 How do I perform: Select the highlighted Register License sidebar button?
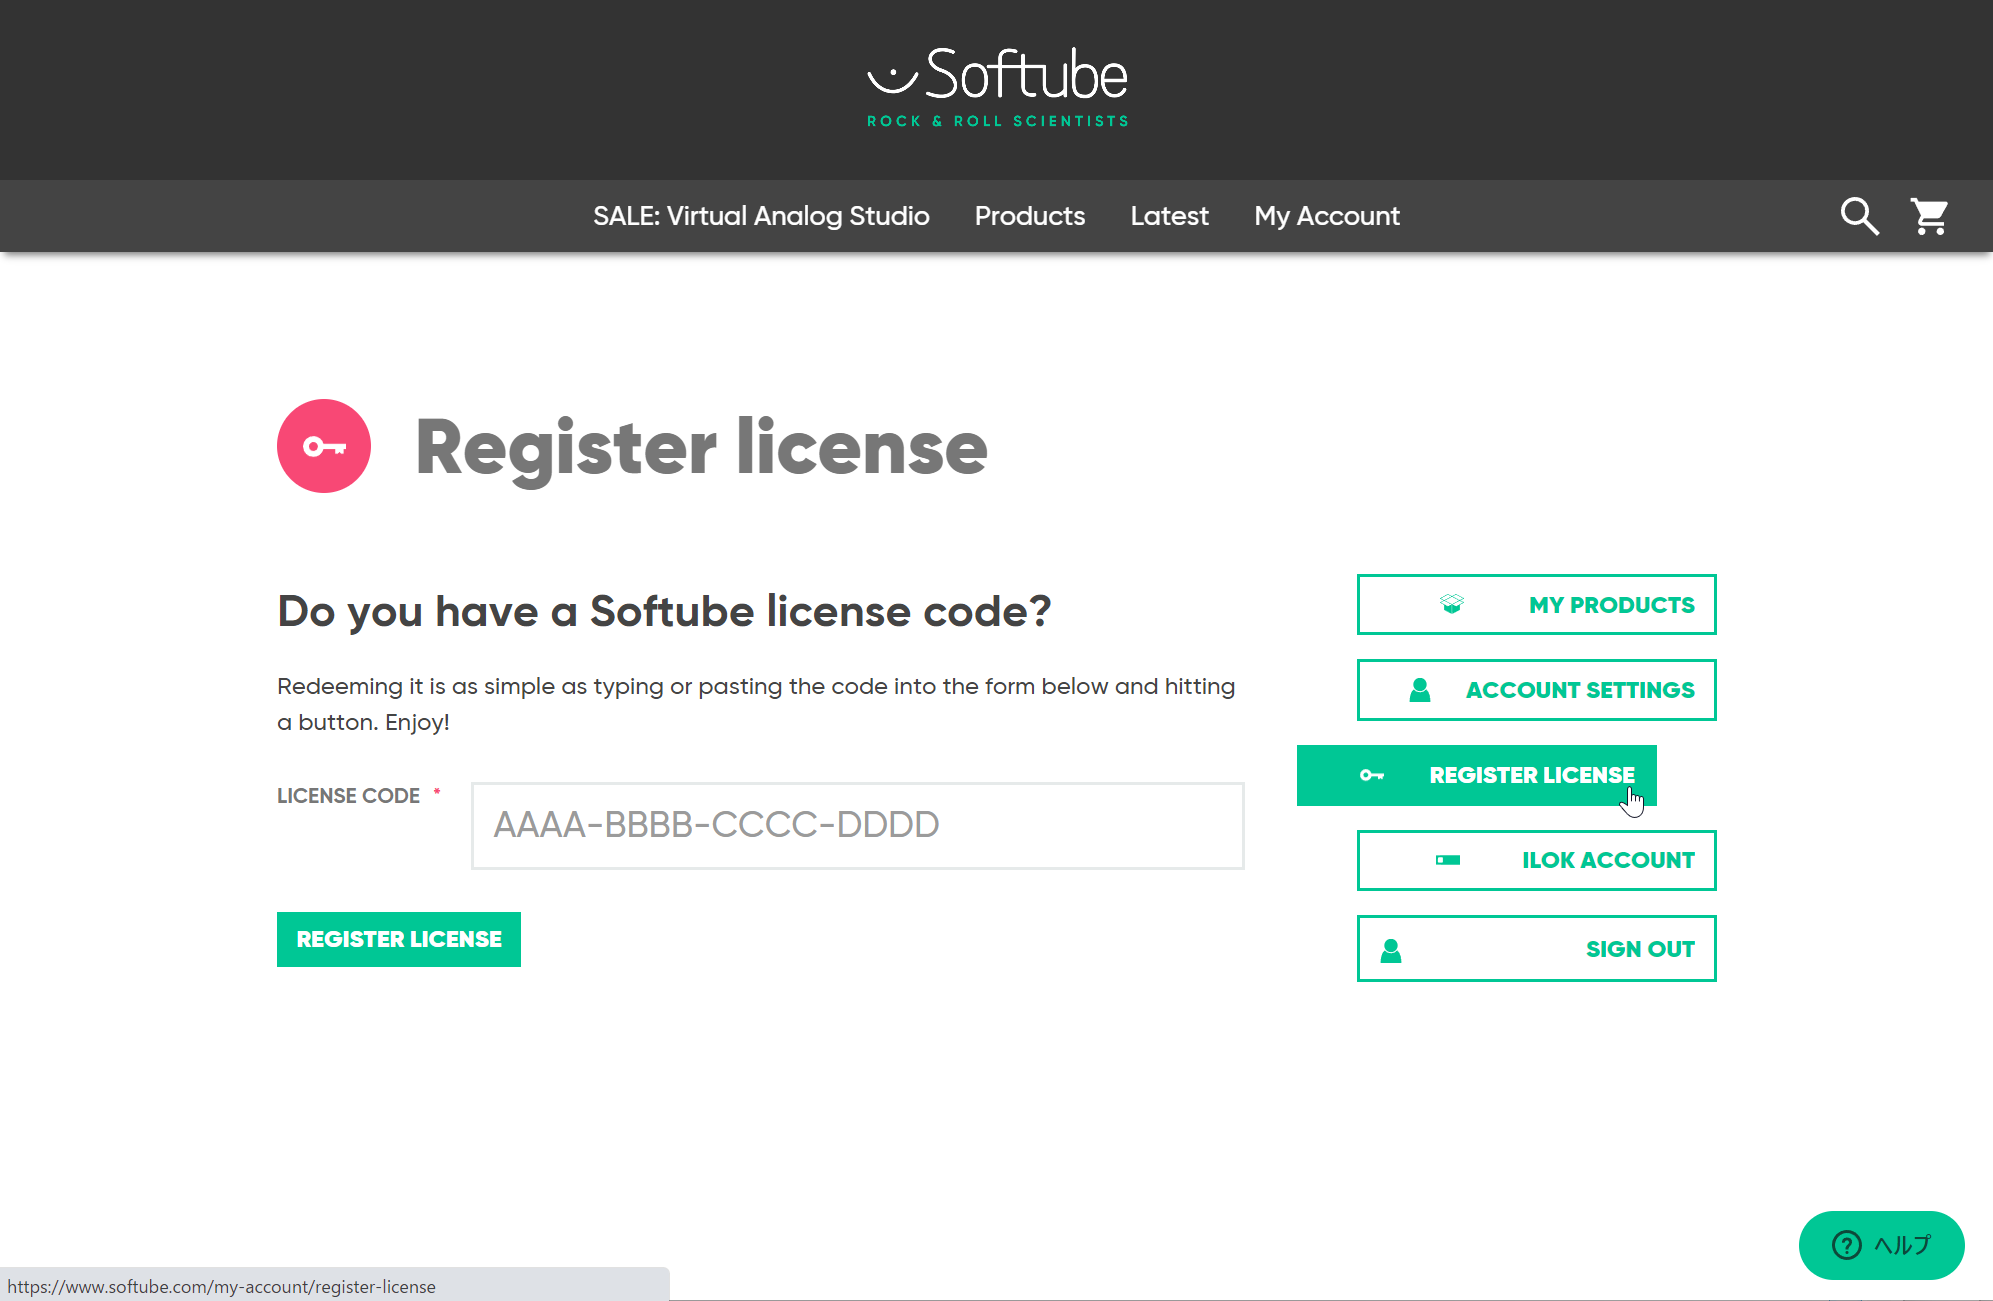(1476, 775)
